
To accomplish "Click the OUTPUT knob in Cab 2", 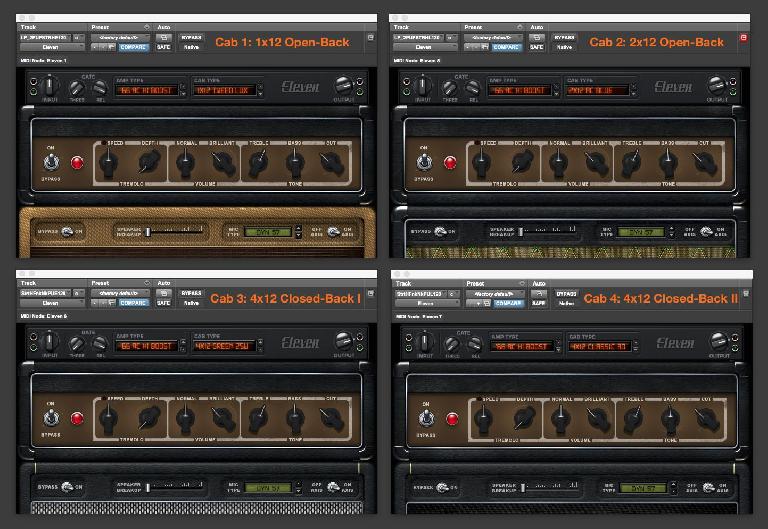I will tap(717, 86).
